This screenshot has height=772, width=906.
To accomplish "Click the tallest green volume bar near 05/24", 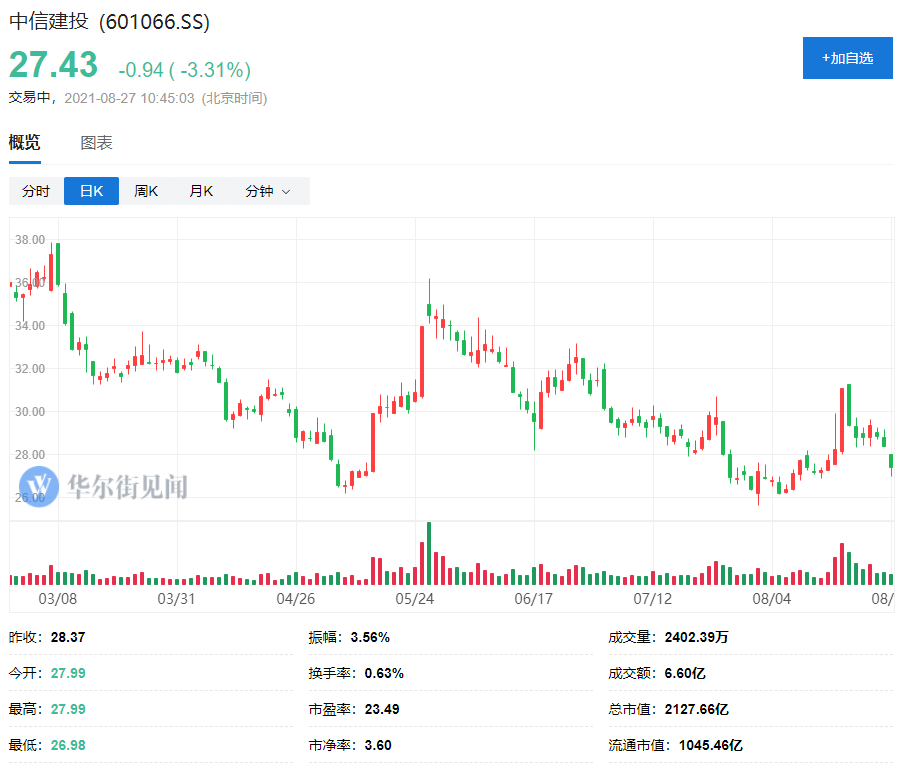I will coord(429,554).
